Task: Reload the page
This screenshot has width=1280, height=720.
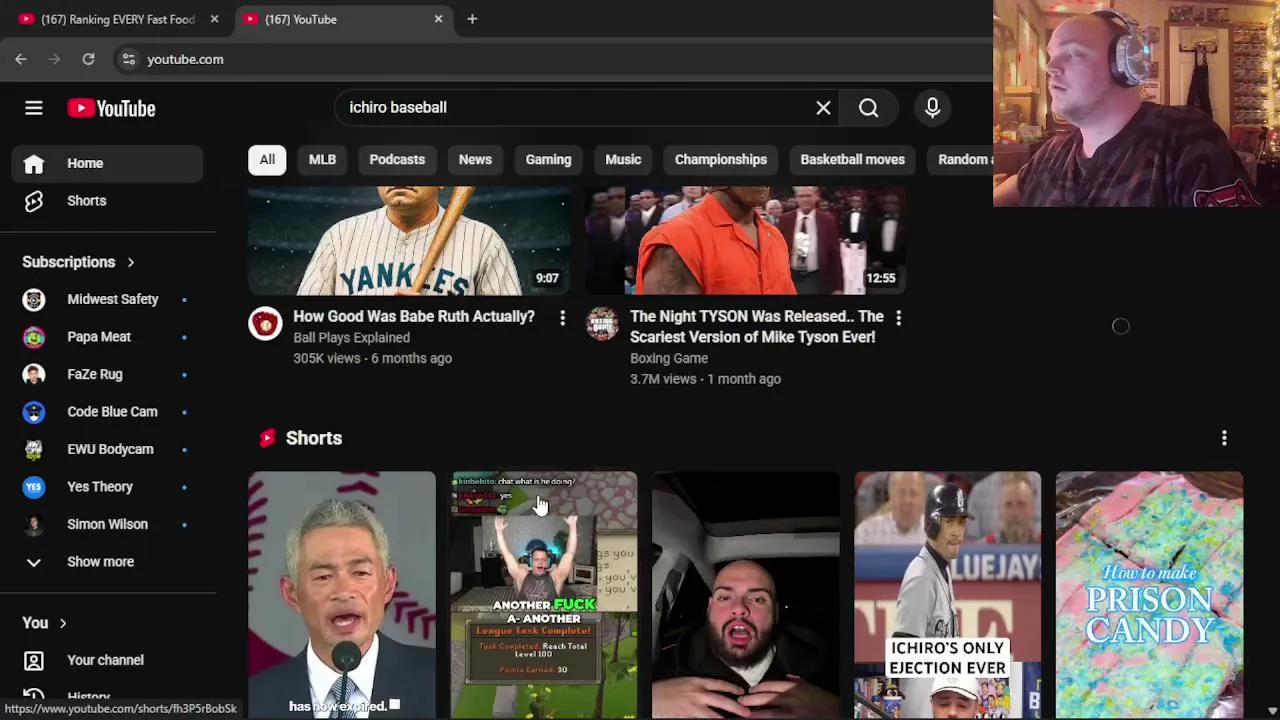Action: (x=88, y=59)
